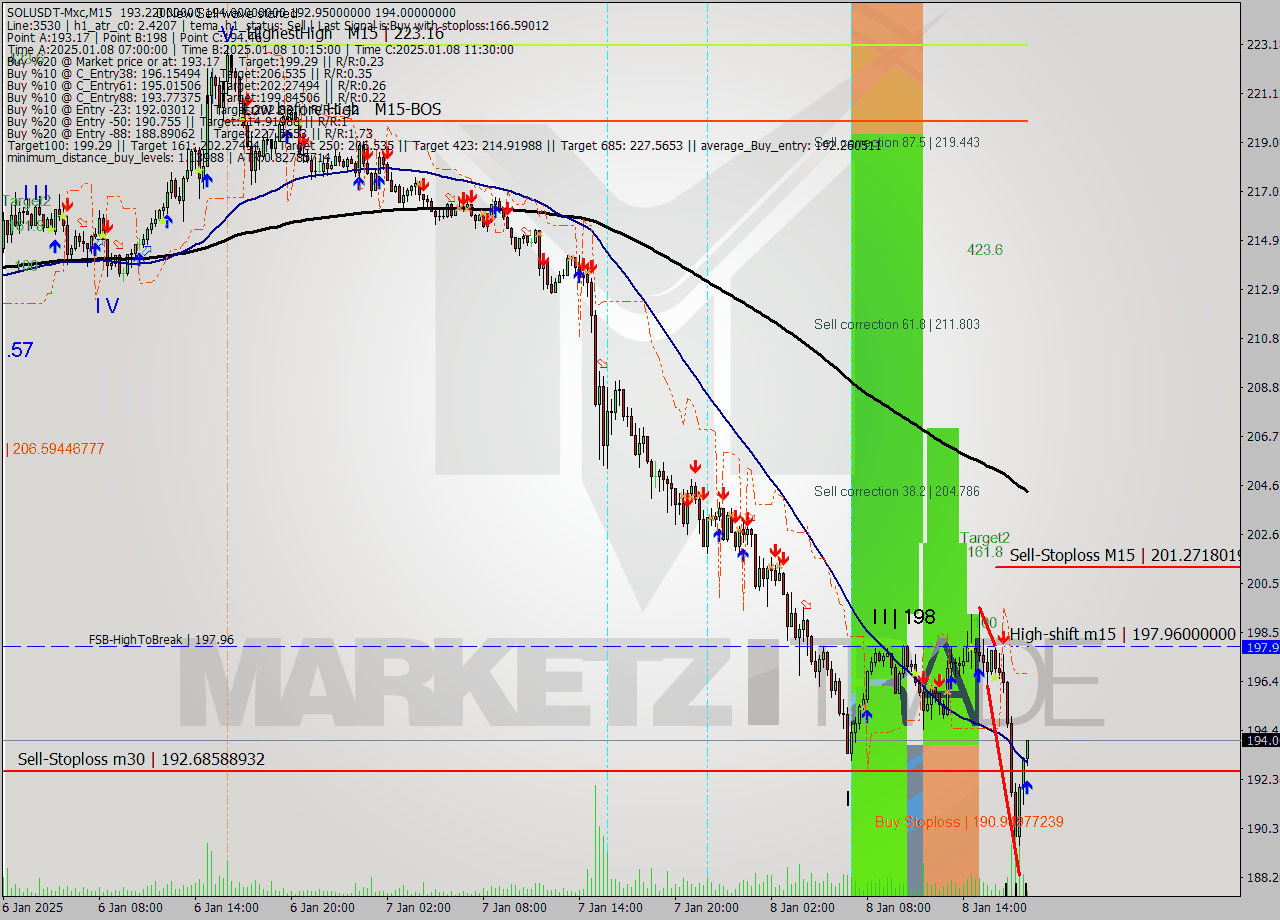Click the '6 Jan 14:00' time axis label

click(x=226, y=908)
